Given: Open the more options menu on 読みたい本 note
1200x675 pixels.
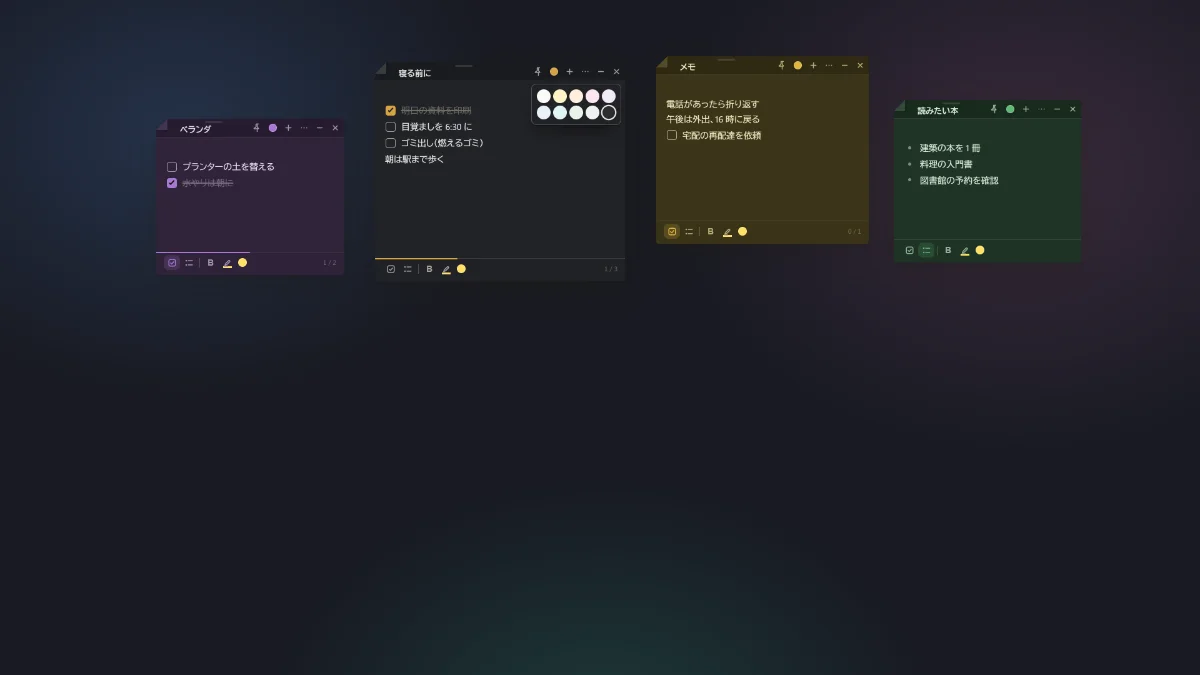Looking at the screenshot, I should pos(1041,109).
